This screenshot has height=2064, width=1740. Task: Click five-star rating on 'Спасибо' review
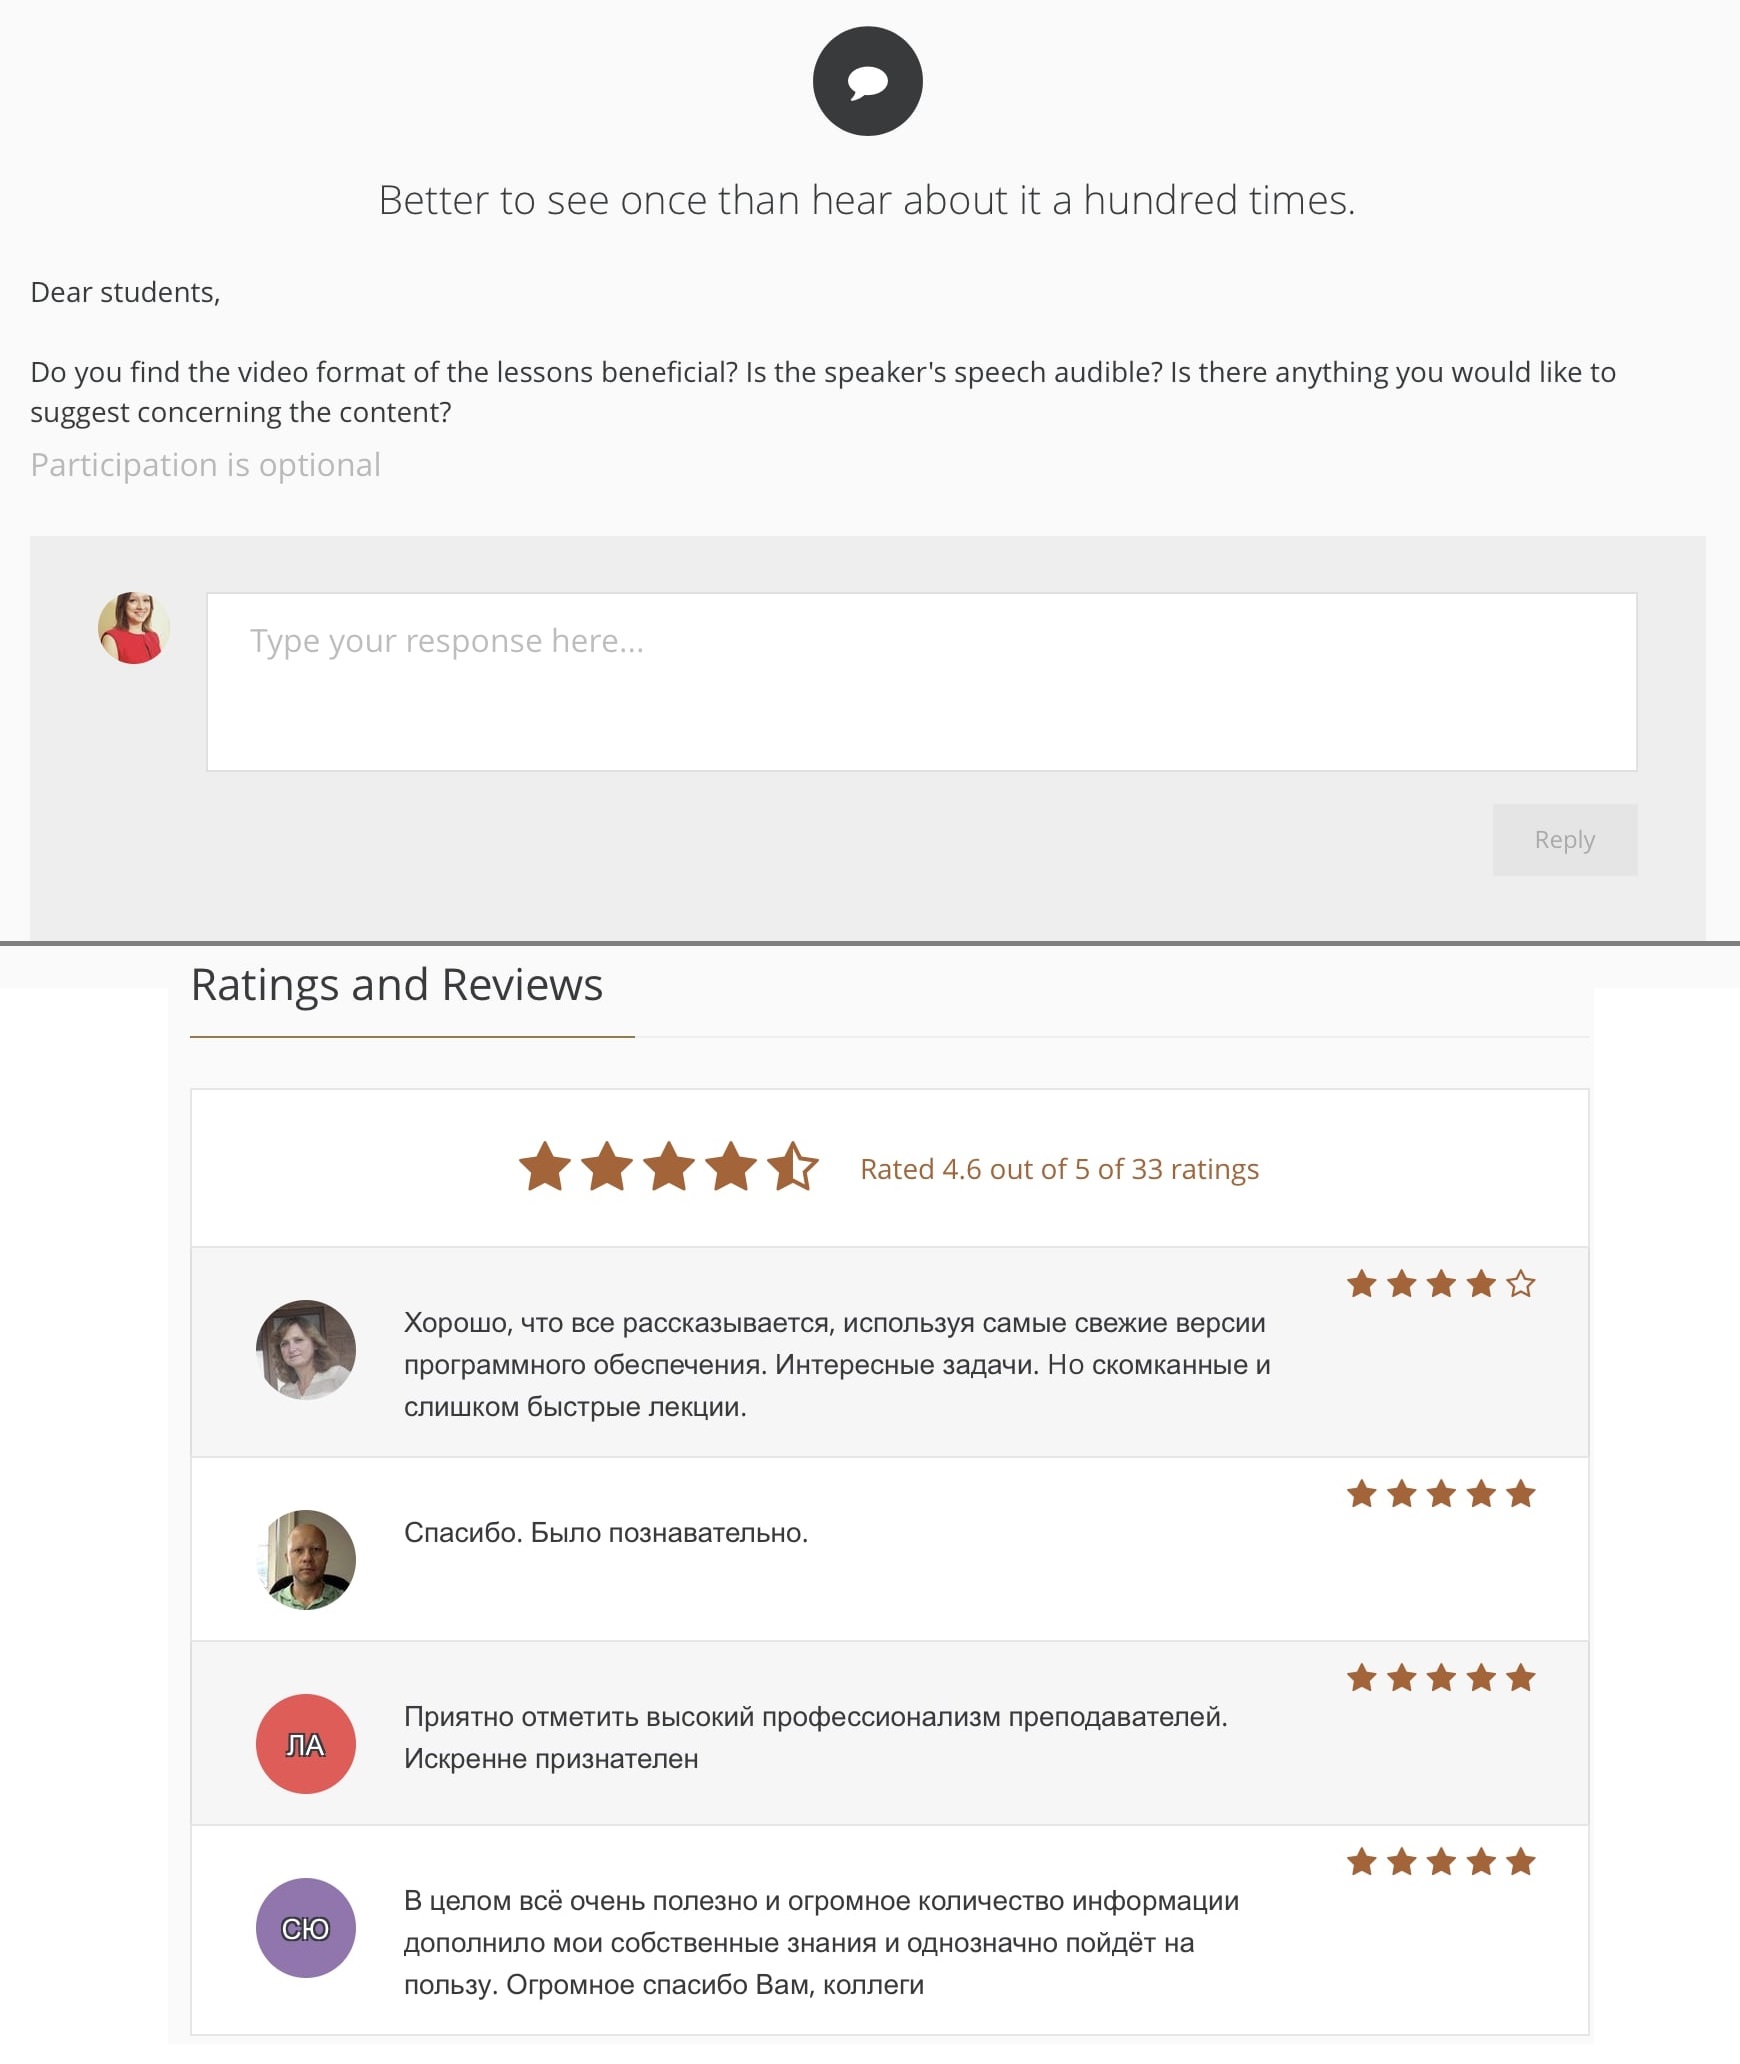click(x=1440, y=1494)
